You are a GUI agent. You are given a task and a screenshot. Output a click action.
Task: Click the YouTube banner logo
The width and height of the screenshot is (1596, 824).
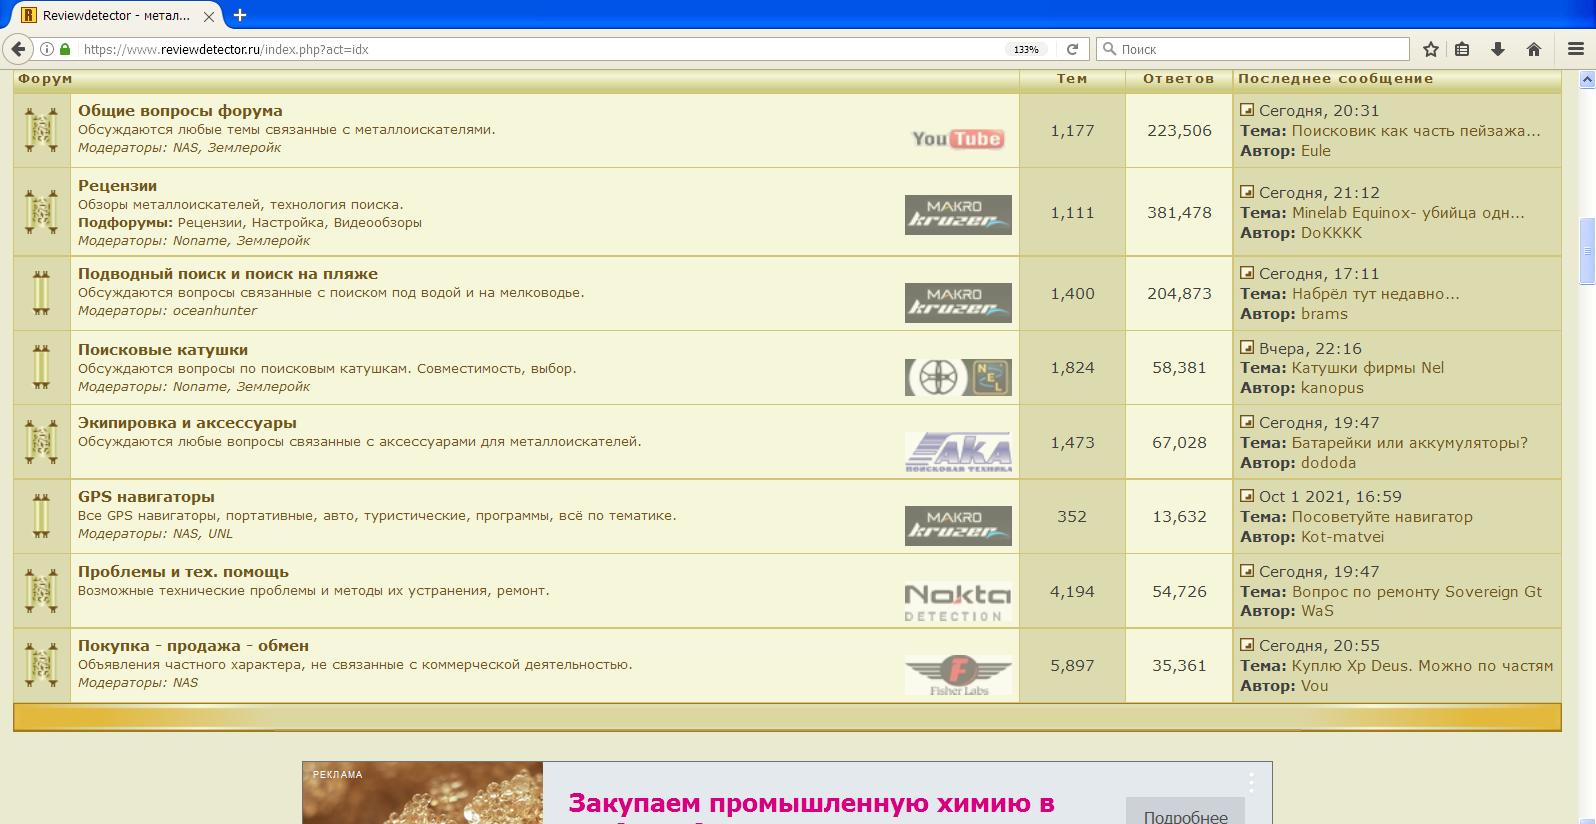(957, 139)
